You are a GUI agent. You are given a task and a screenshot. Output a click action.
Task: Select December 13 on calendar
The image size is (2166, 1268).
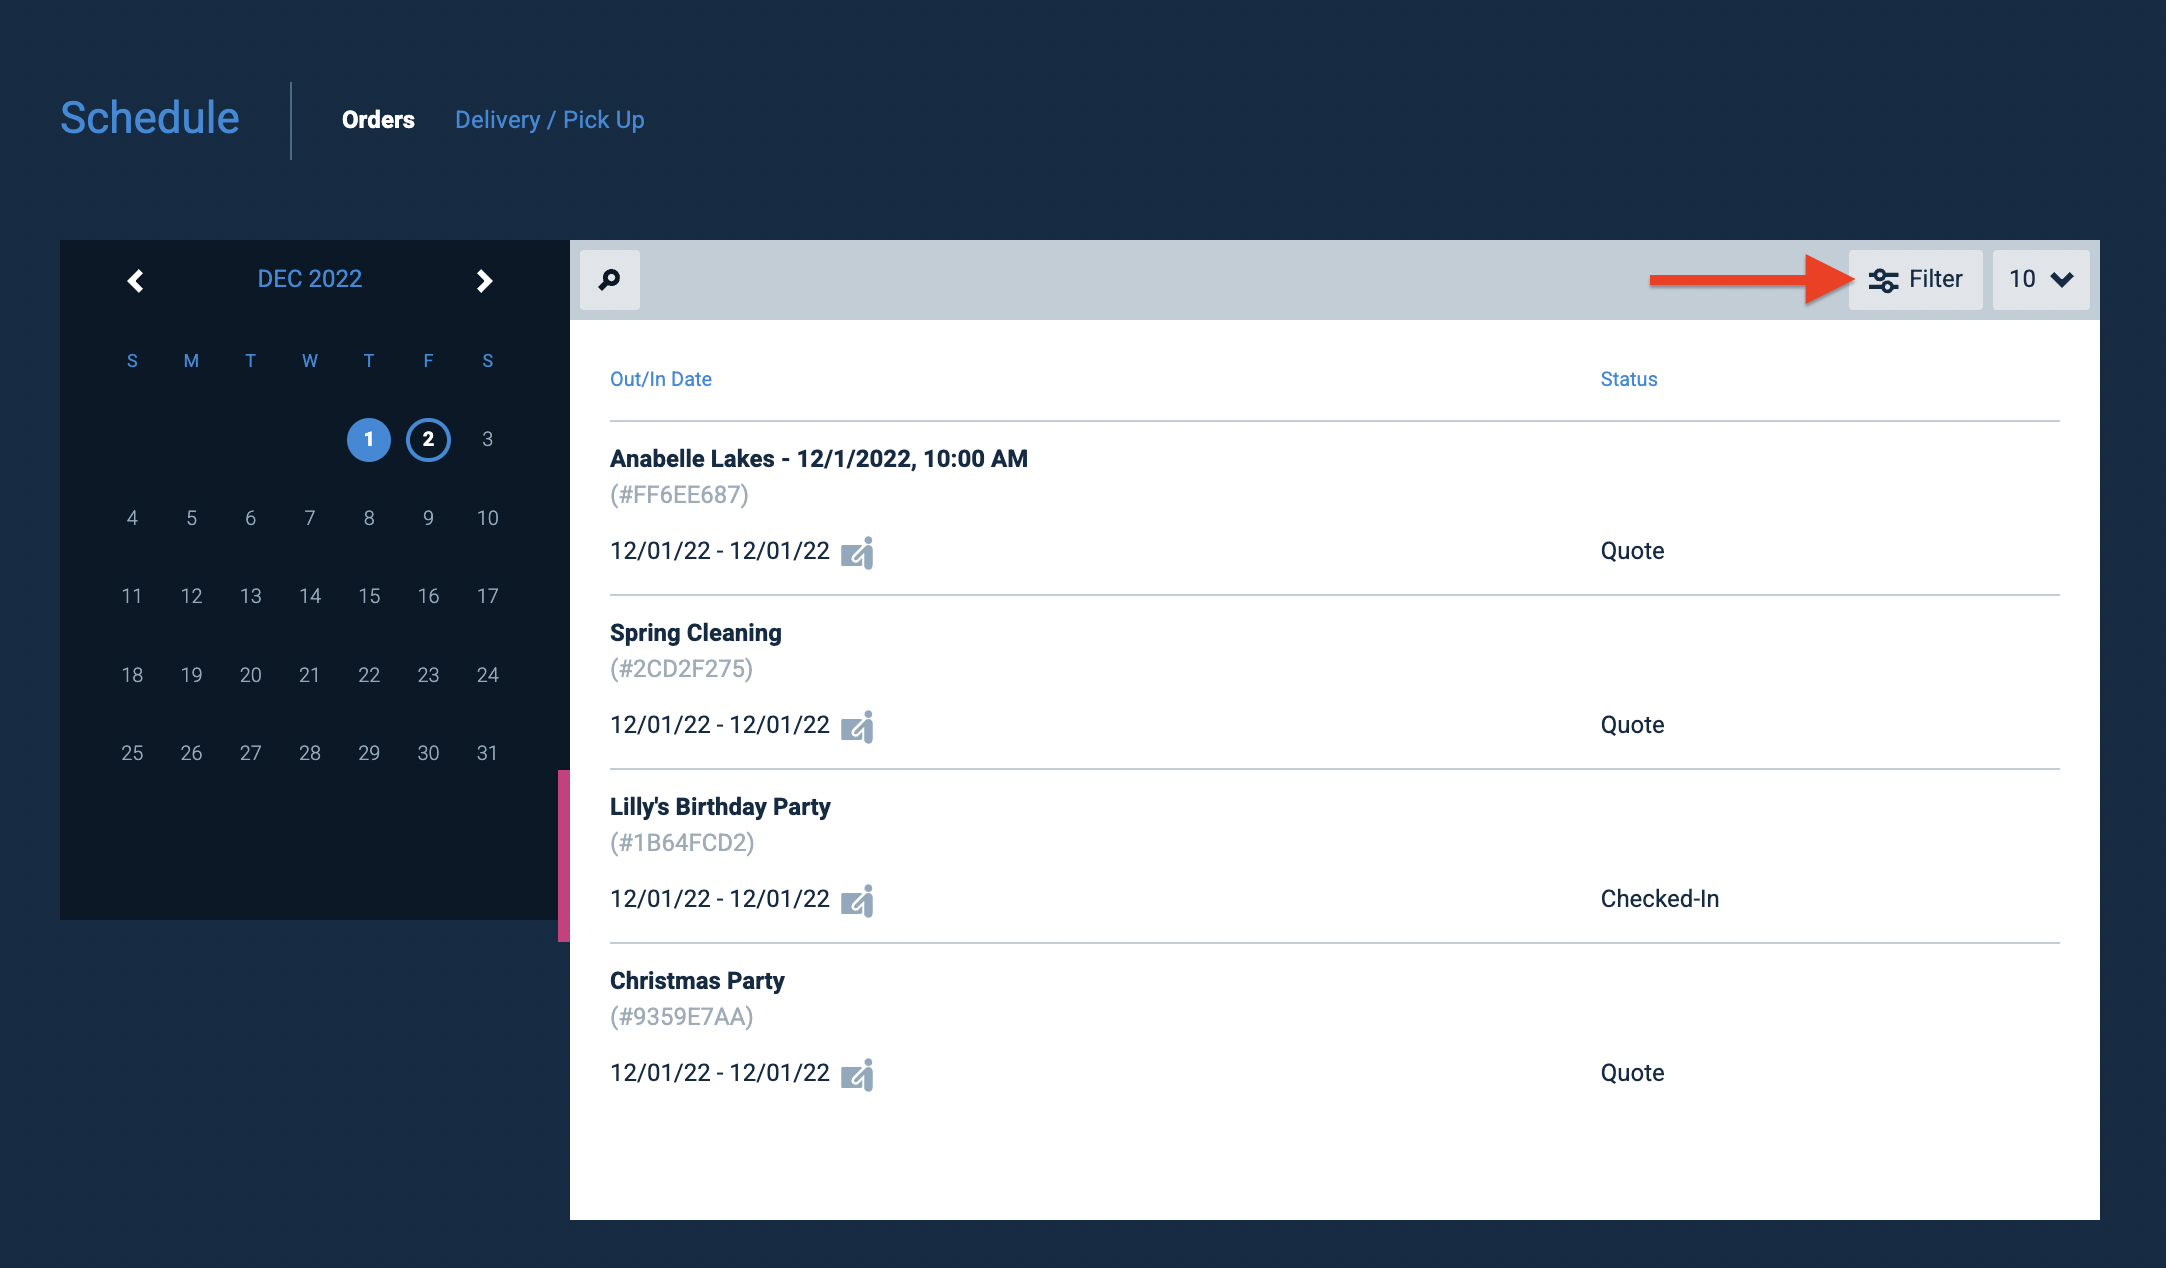pyautogui.click(x=250, y=596)
